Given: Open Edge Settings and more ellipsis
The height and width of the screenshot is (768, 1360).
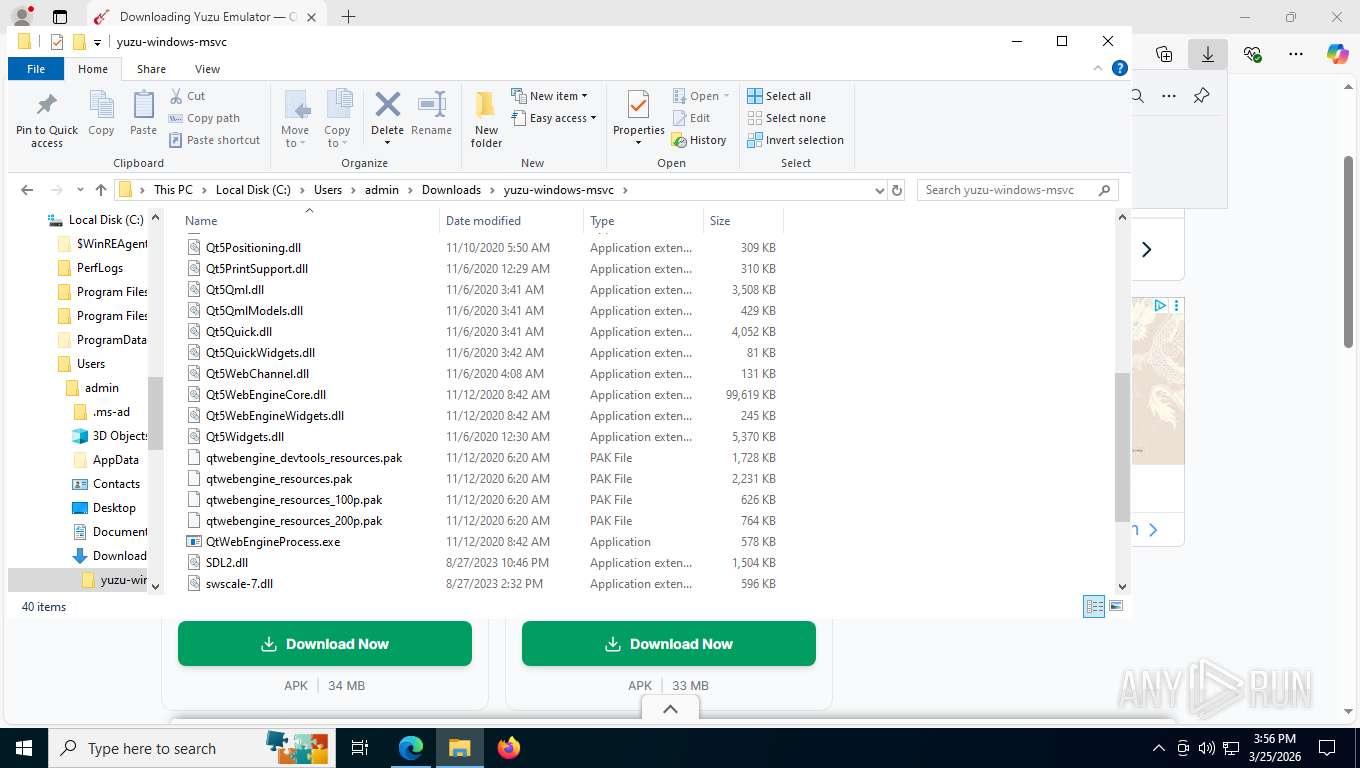Looking at the screenshot, I should coord(1296,55).
